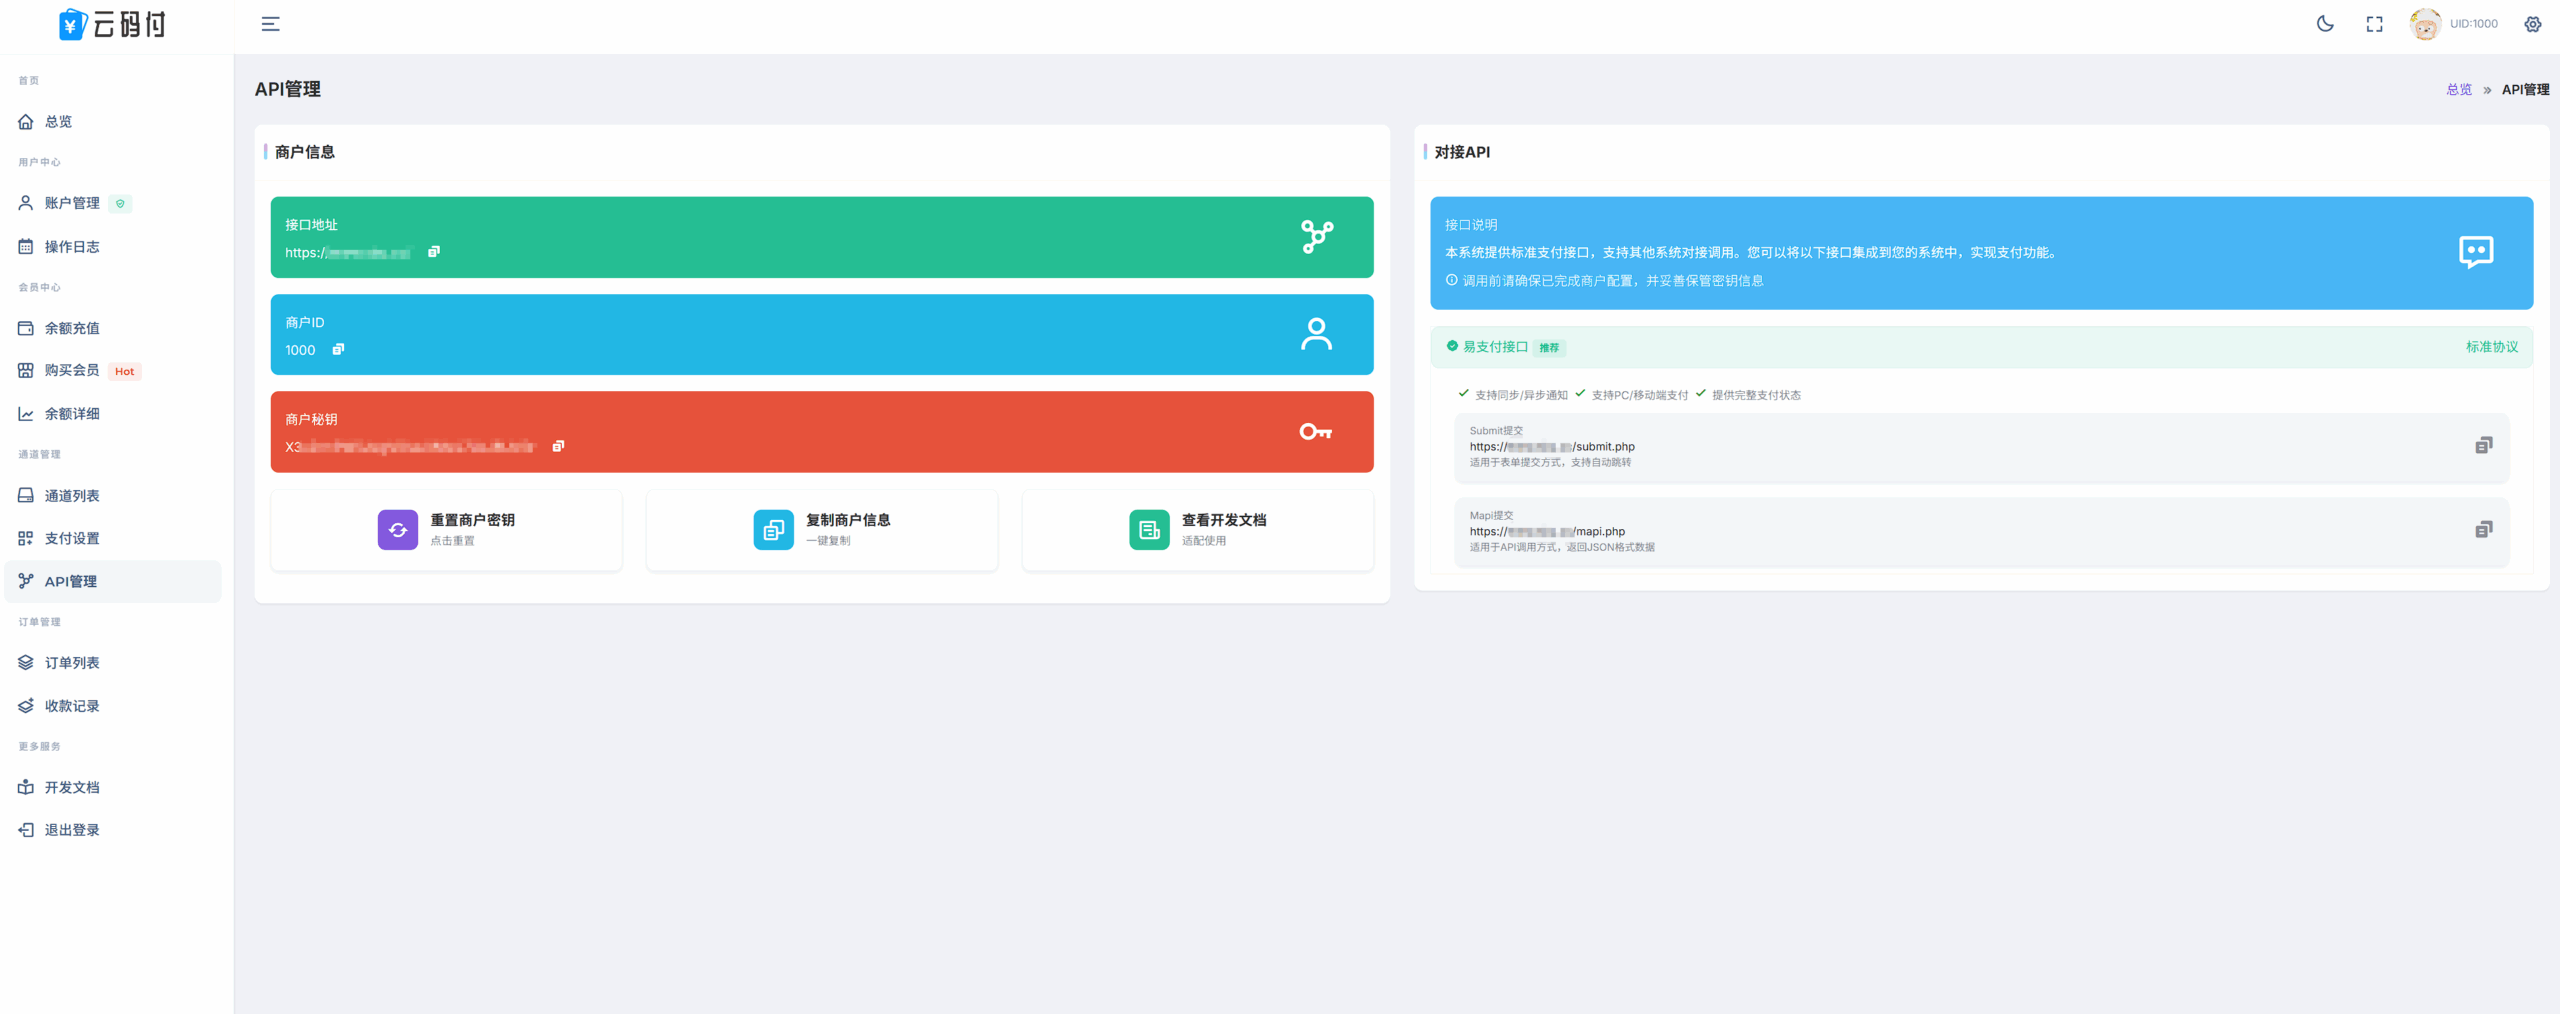The image size is (2560, 1014).
Task: Toggle fullscreen mode icon
Action: 2374,24
